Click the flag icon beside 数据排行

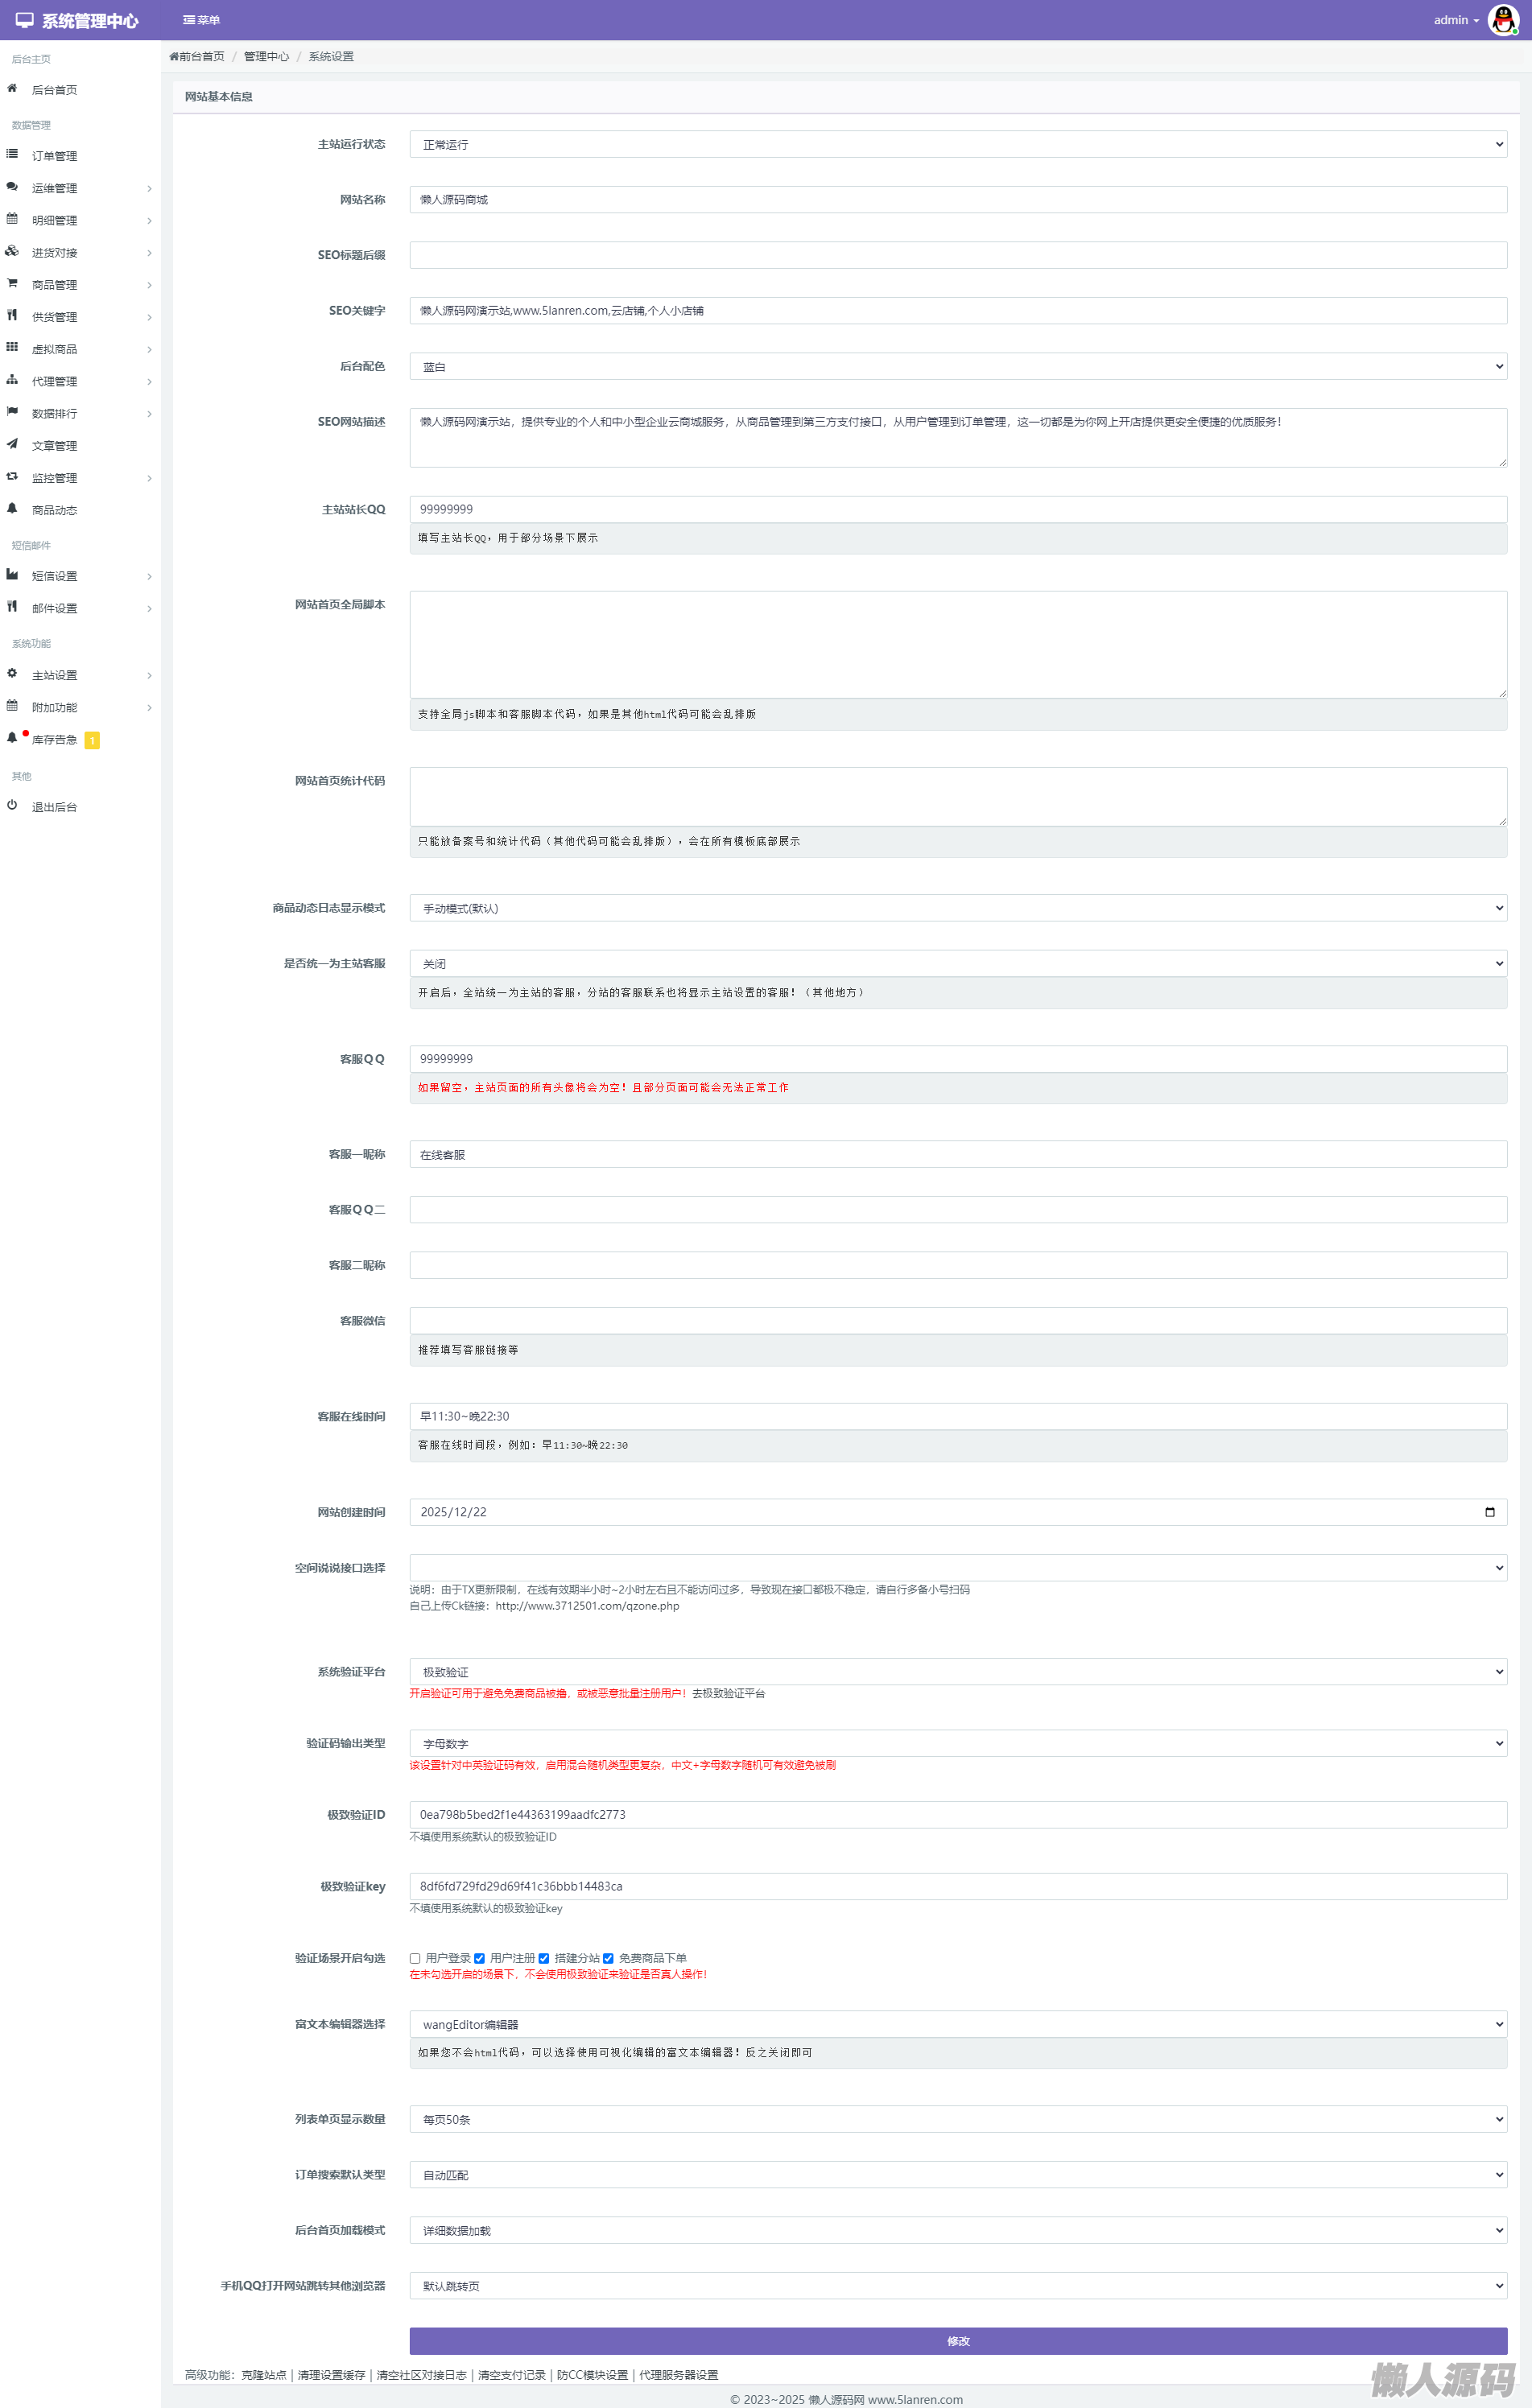pyautogui.click(x=12, y=412)
